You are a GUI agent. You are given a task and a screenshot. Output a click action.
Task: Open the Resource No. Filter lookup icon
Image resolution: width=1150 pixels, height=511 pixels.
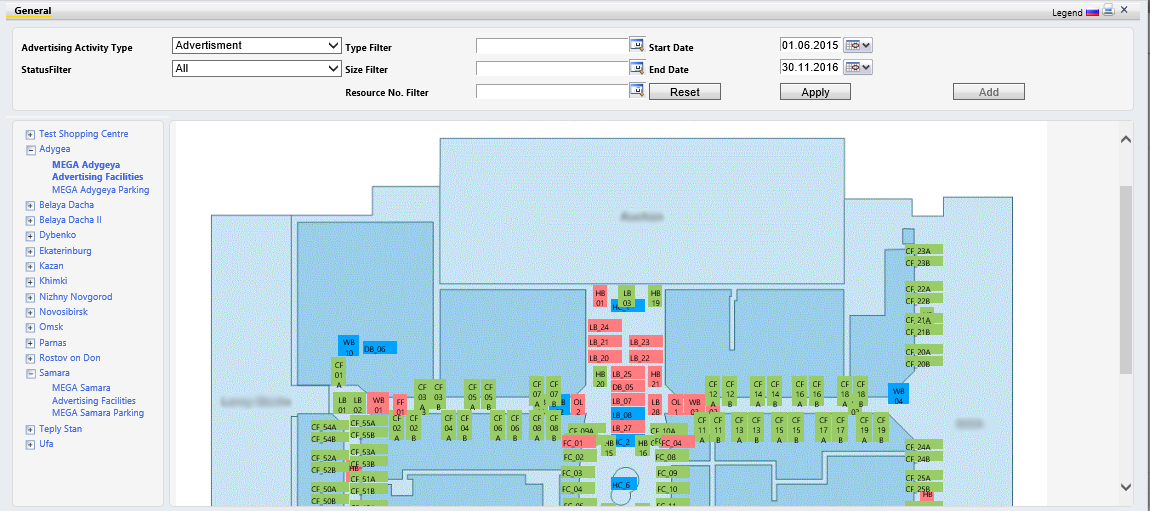pyautogui.click(x=636, y=91)
